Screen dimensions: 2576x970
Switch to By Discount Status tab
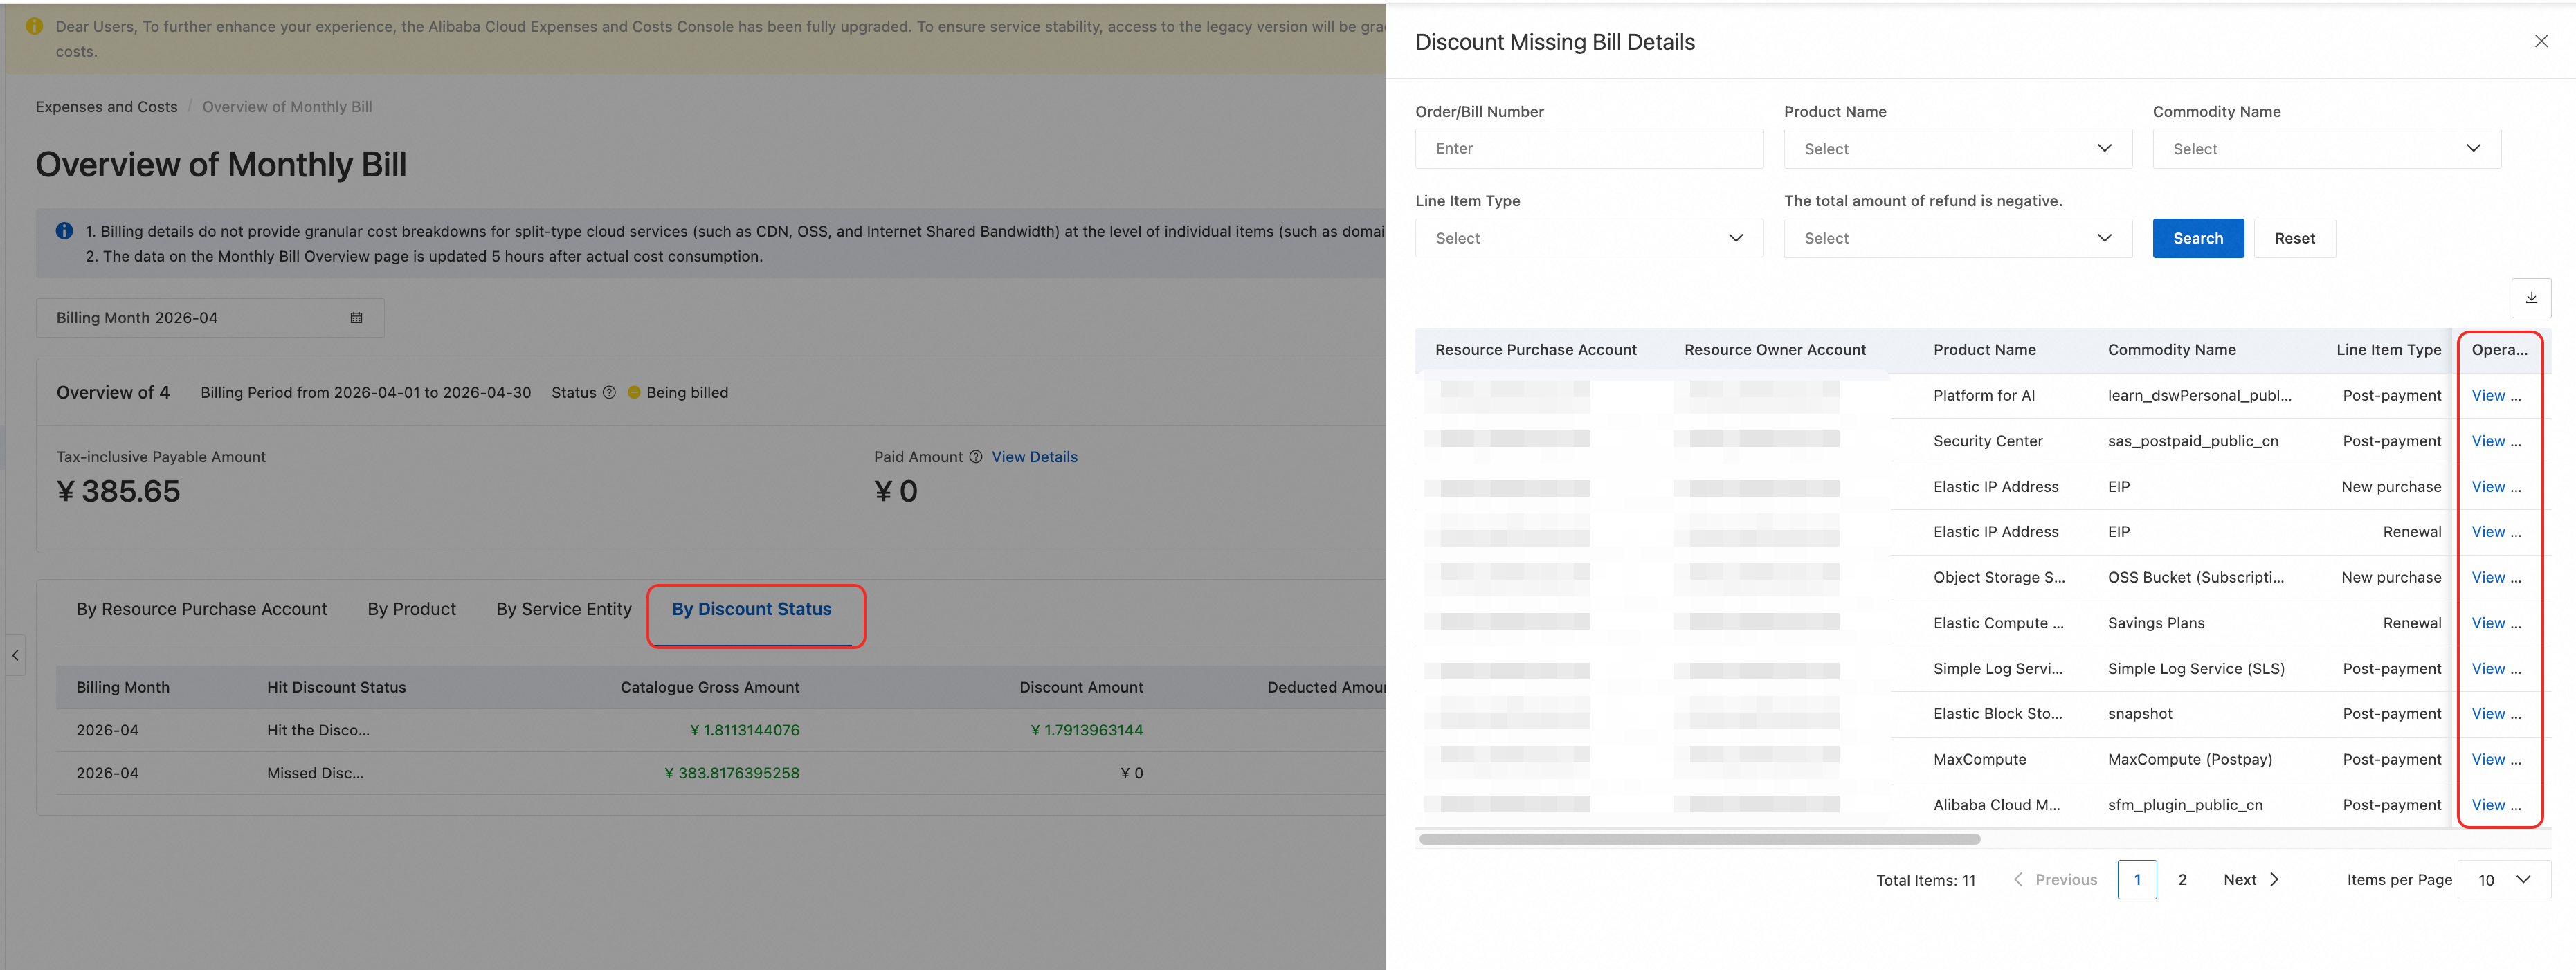coord(751,609)
